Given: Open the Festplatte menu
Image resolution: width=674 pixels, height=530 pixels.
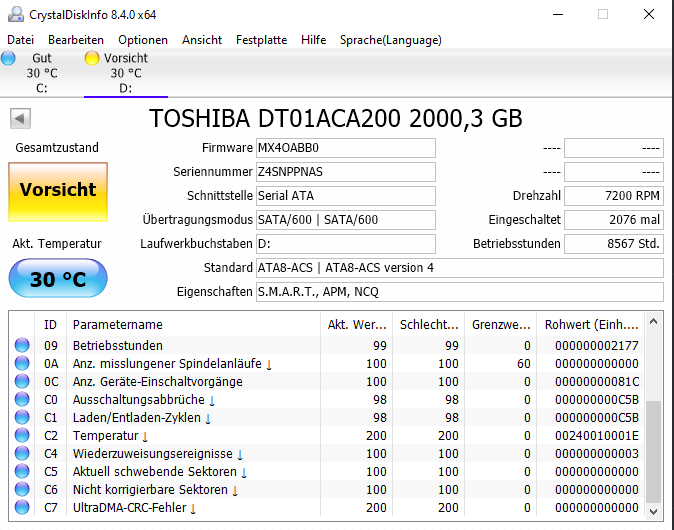Looking at the screenshot, I should pyautogui.click(x=261, y=40).
